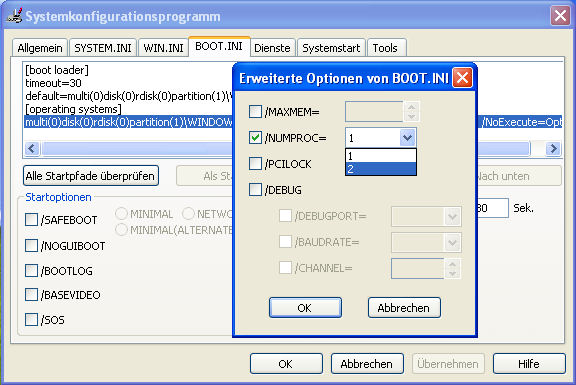Click Abbrechen in Erweiterte Optionen dialog

[x=404, y=308]
